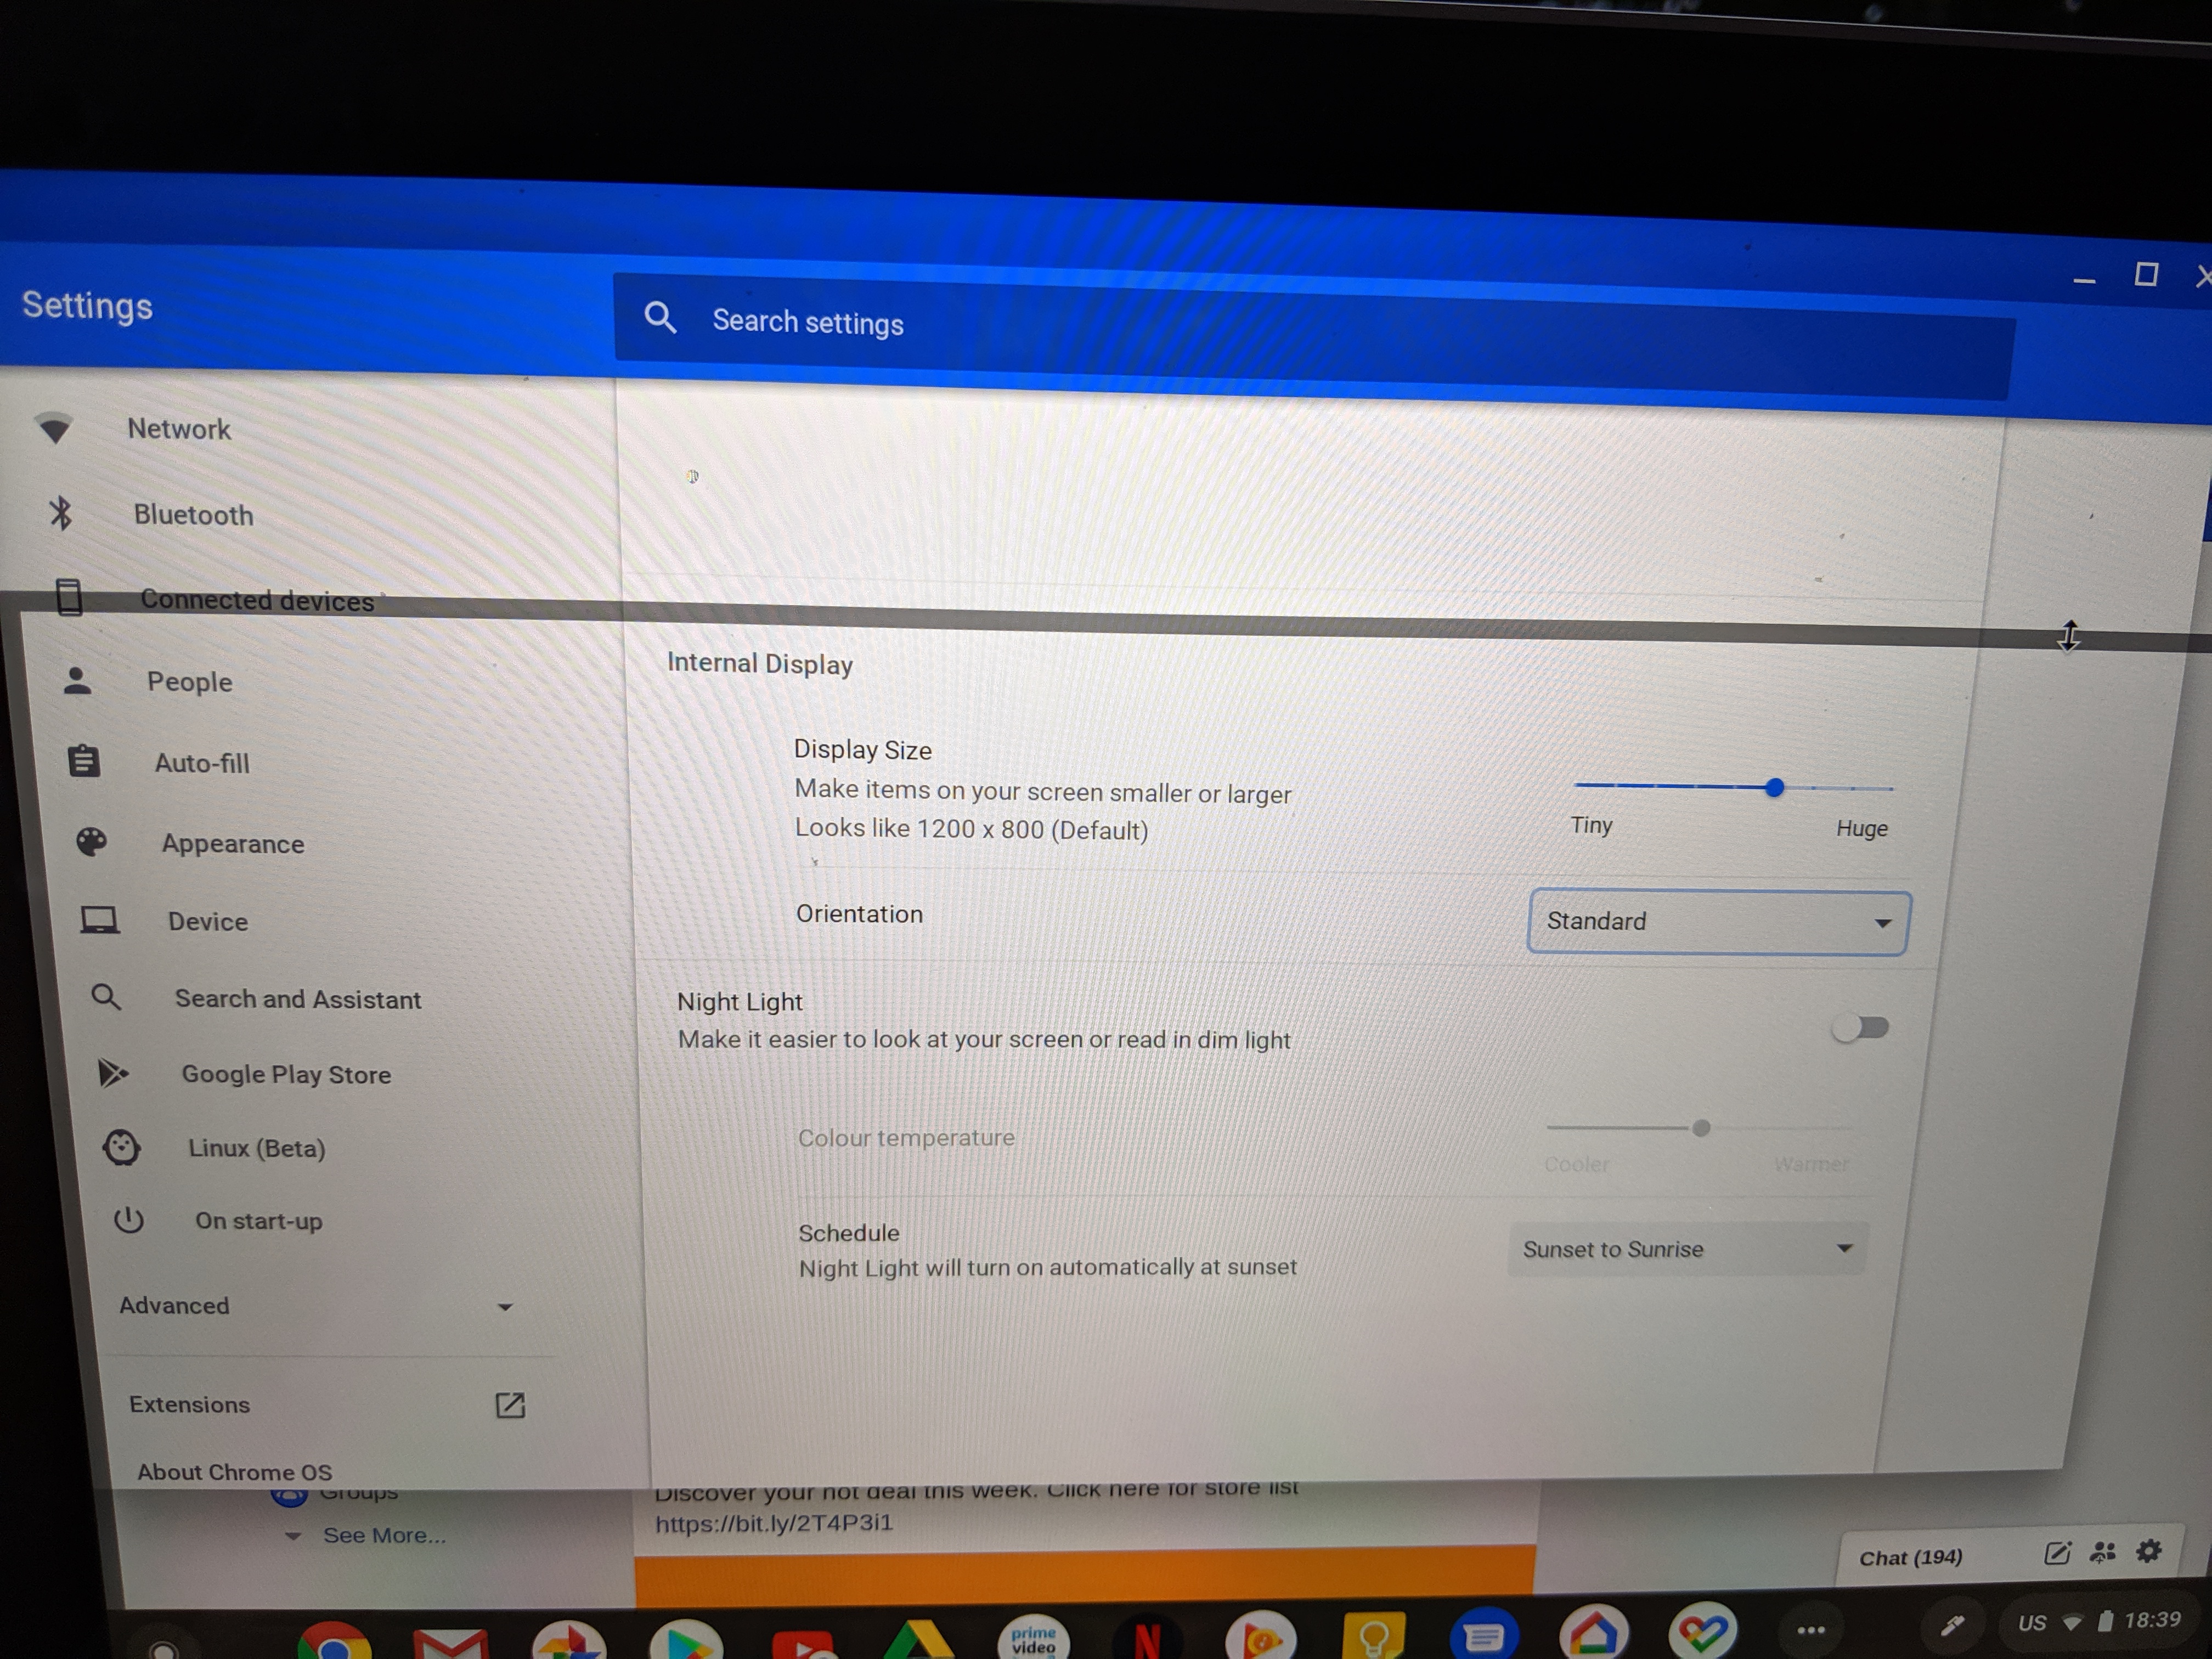Image resolution: width=2212 pixels, height=1659 pixels.
Task: Click the Appearance settings icon
Action: (x=87, y=843)
